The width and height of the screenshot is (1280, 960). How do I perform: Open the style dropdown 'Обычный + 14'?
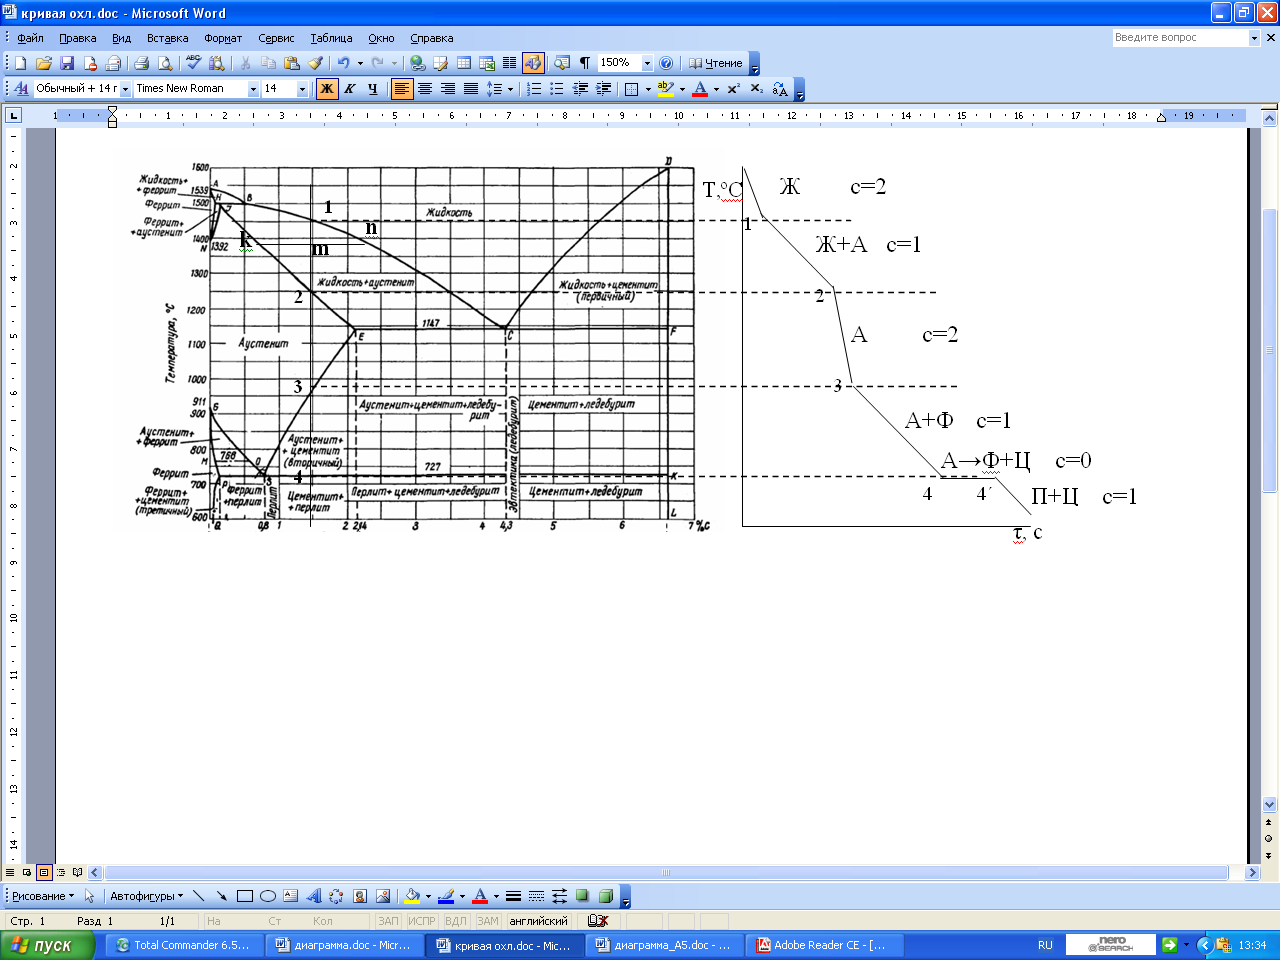125,89
